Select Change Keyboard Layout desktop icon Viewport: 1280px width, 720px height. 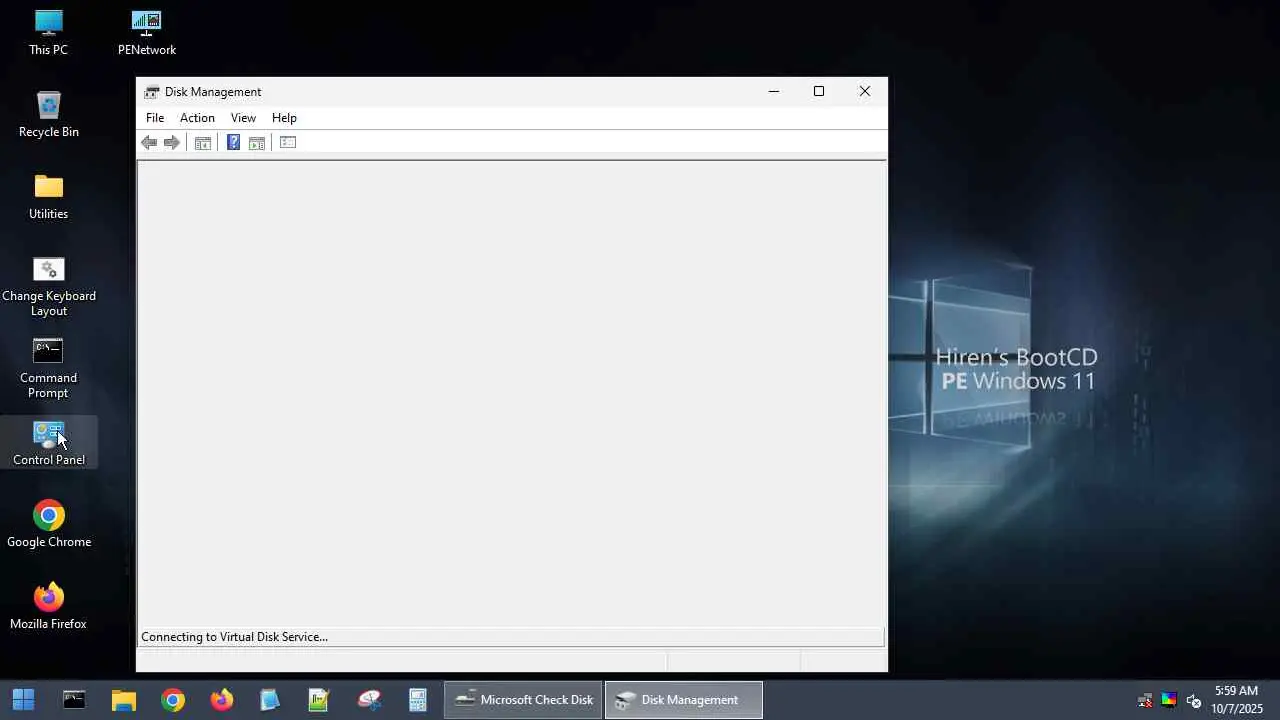(48, 287)
